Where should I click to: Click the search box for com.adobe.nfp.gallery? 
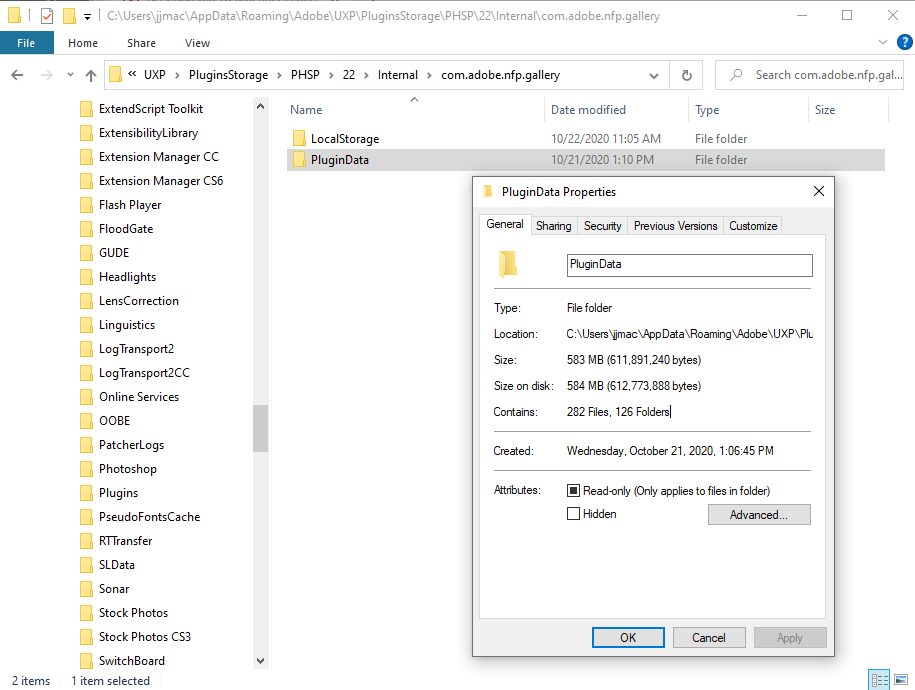(809, 75)
